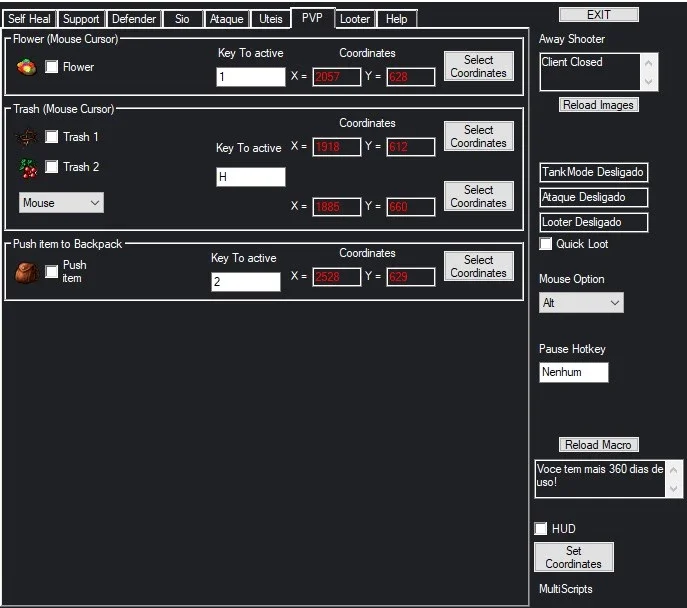Viewport: 687px width, 608px height.
Task: Click the Trash Y coordinate field 660
Action: (x=411, y=207)
